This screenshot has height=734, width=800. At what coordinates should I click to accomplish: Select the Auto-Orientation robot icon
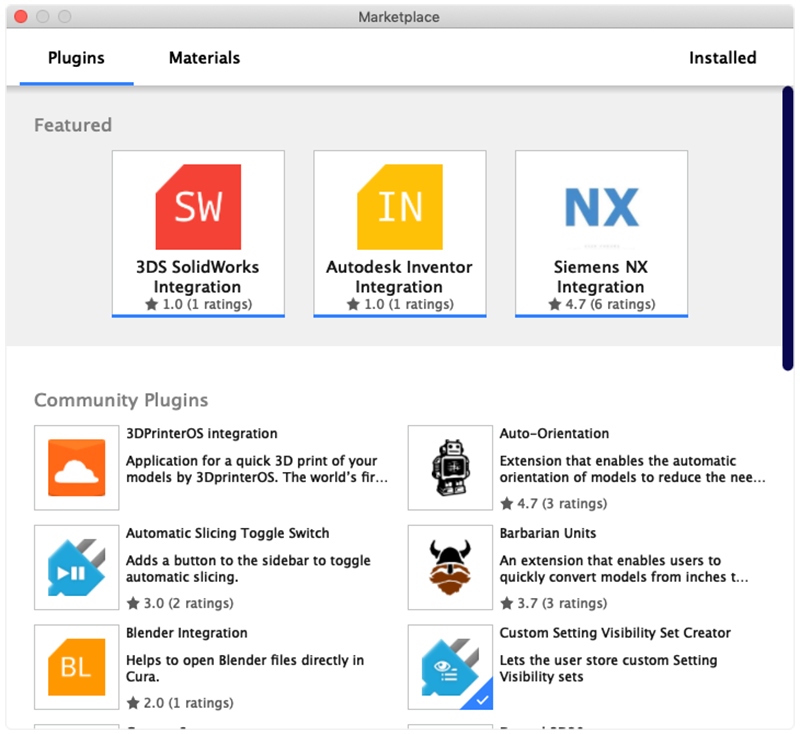[x=450, y=468]
